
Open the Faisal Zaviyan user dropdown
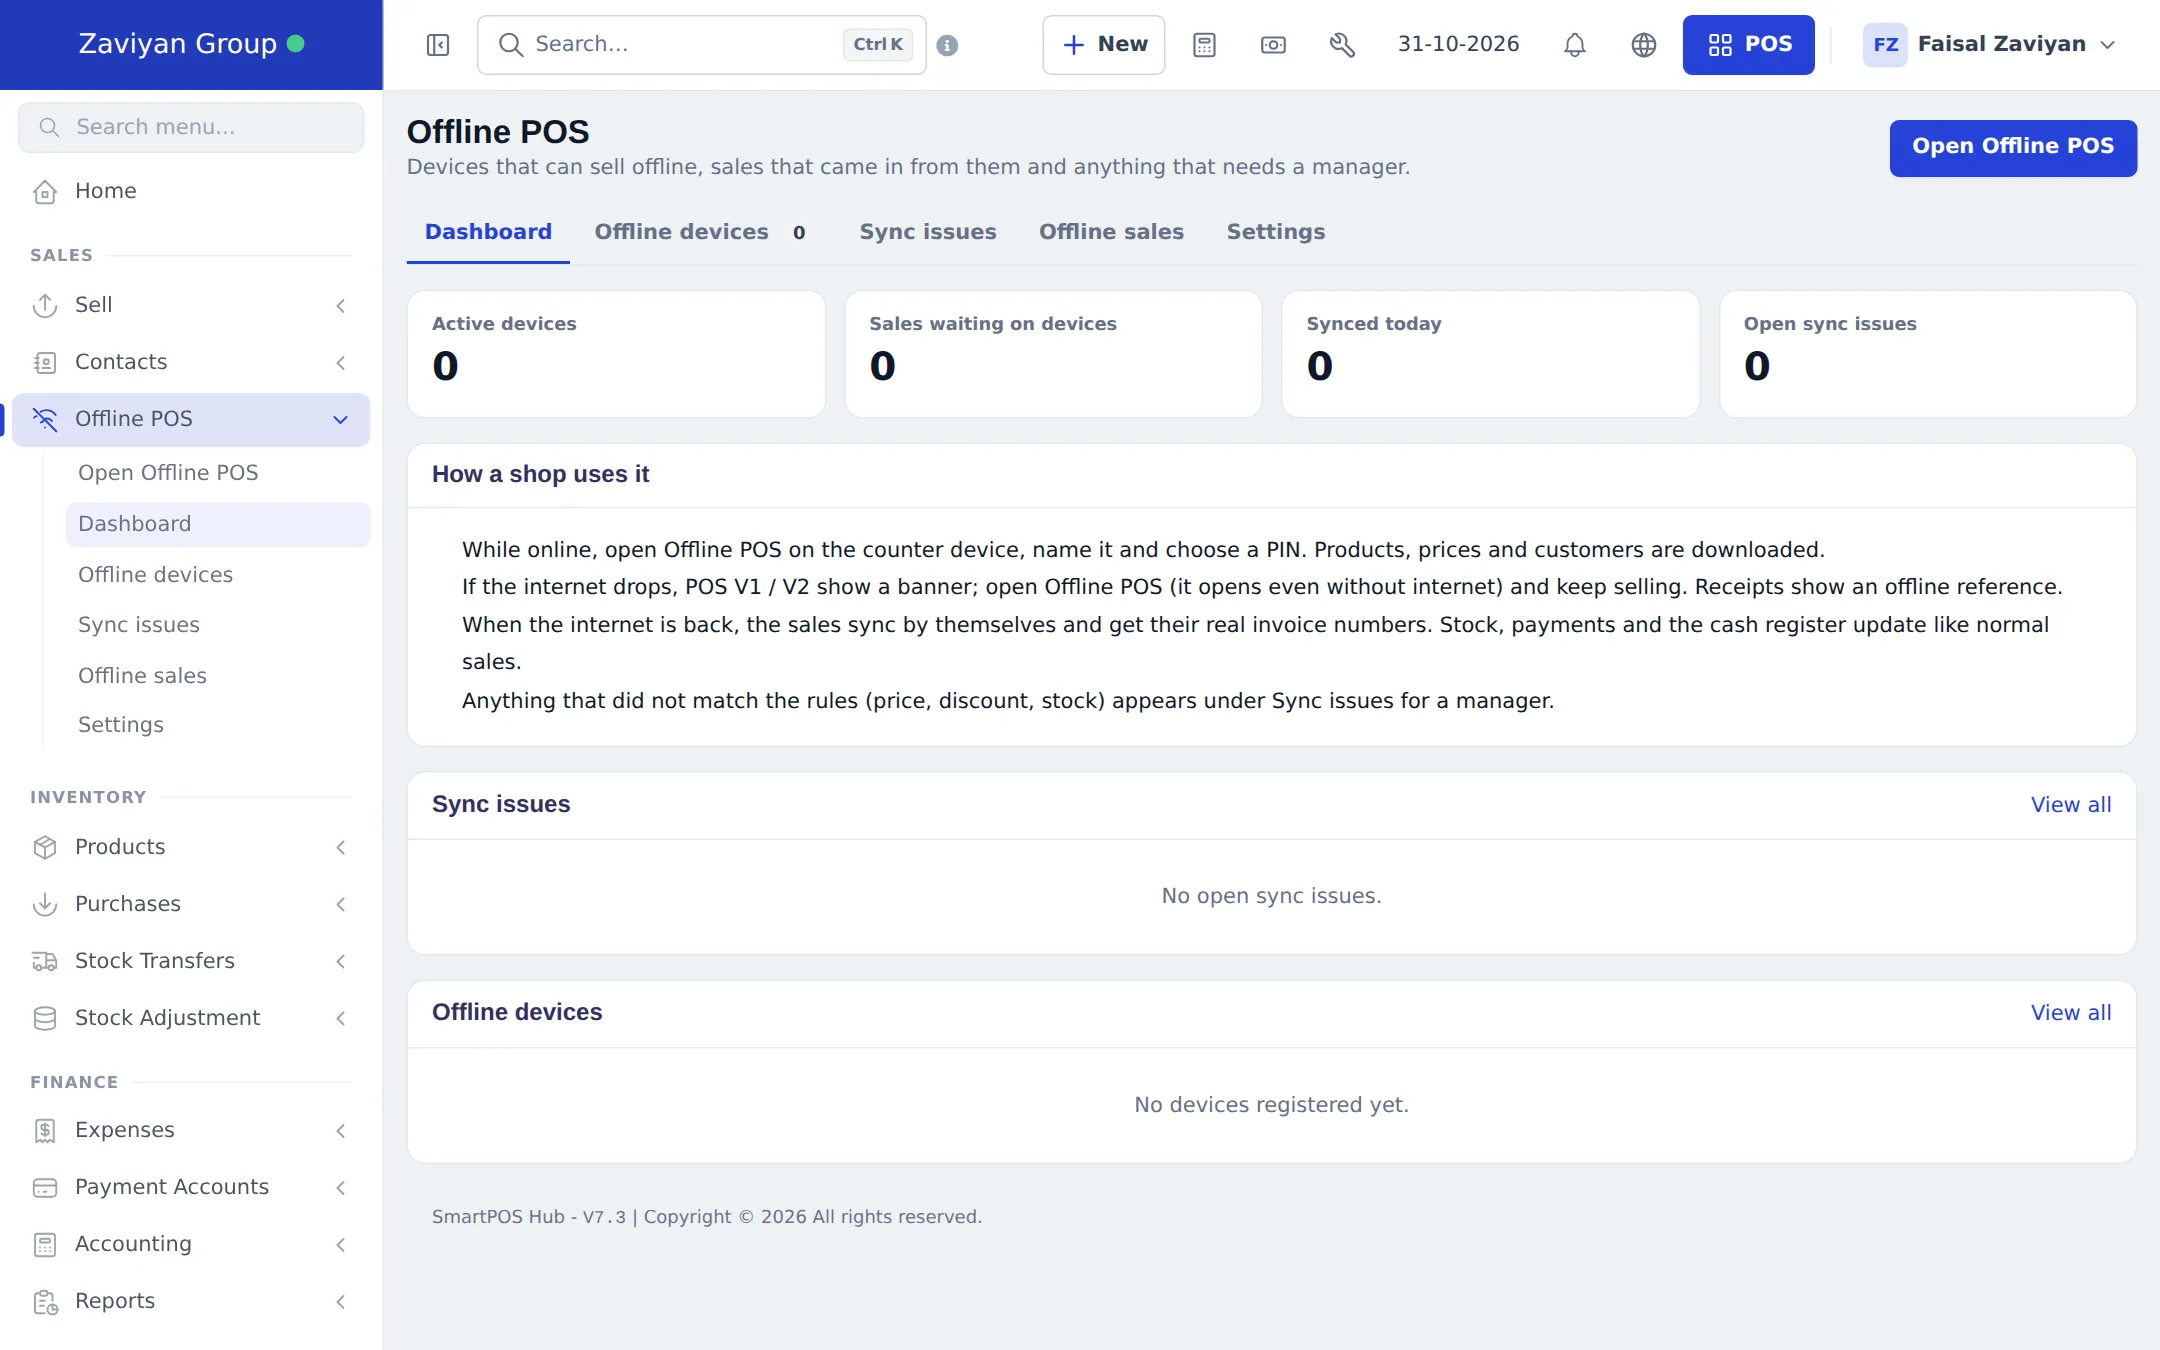(1990, 45)
